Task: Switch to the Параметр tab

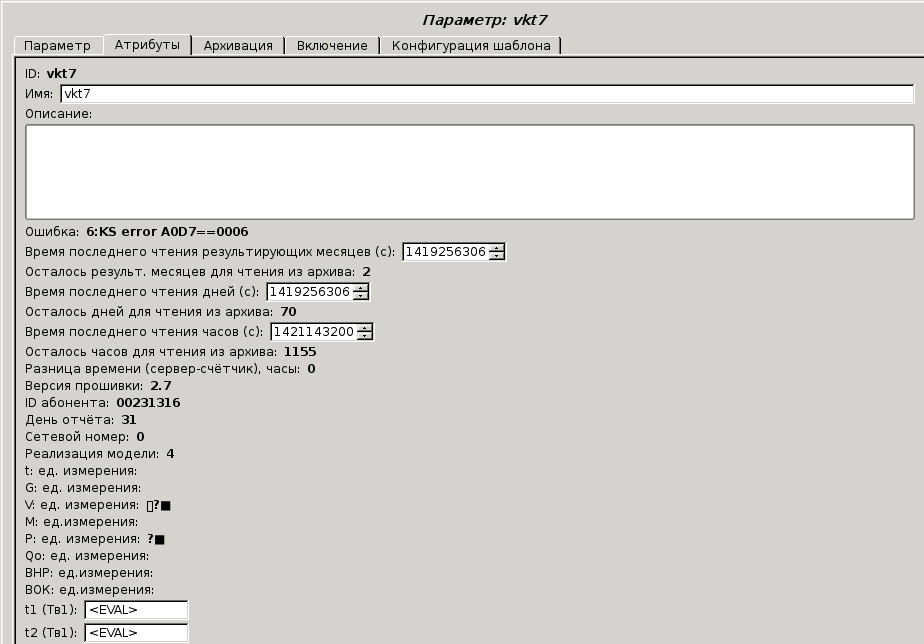Action: [x=57, y=46]
